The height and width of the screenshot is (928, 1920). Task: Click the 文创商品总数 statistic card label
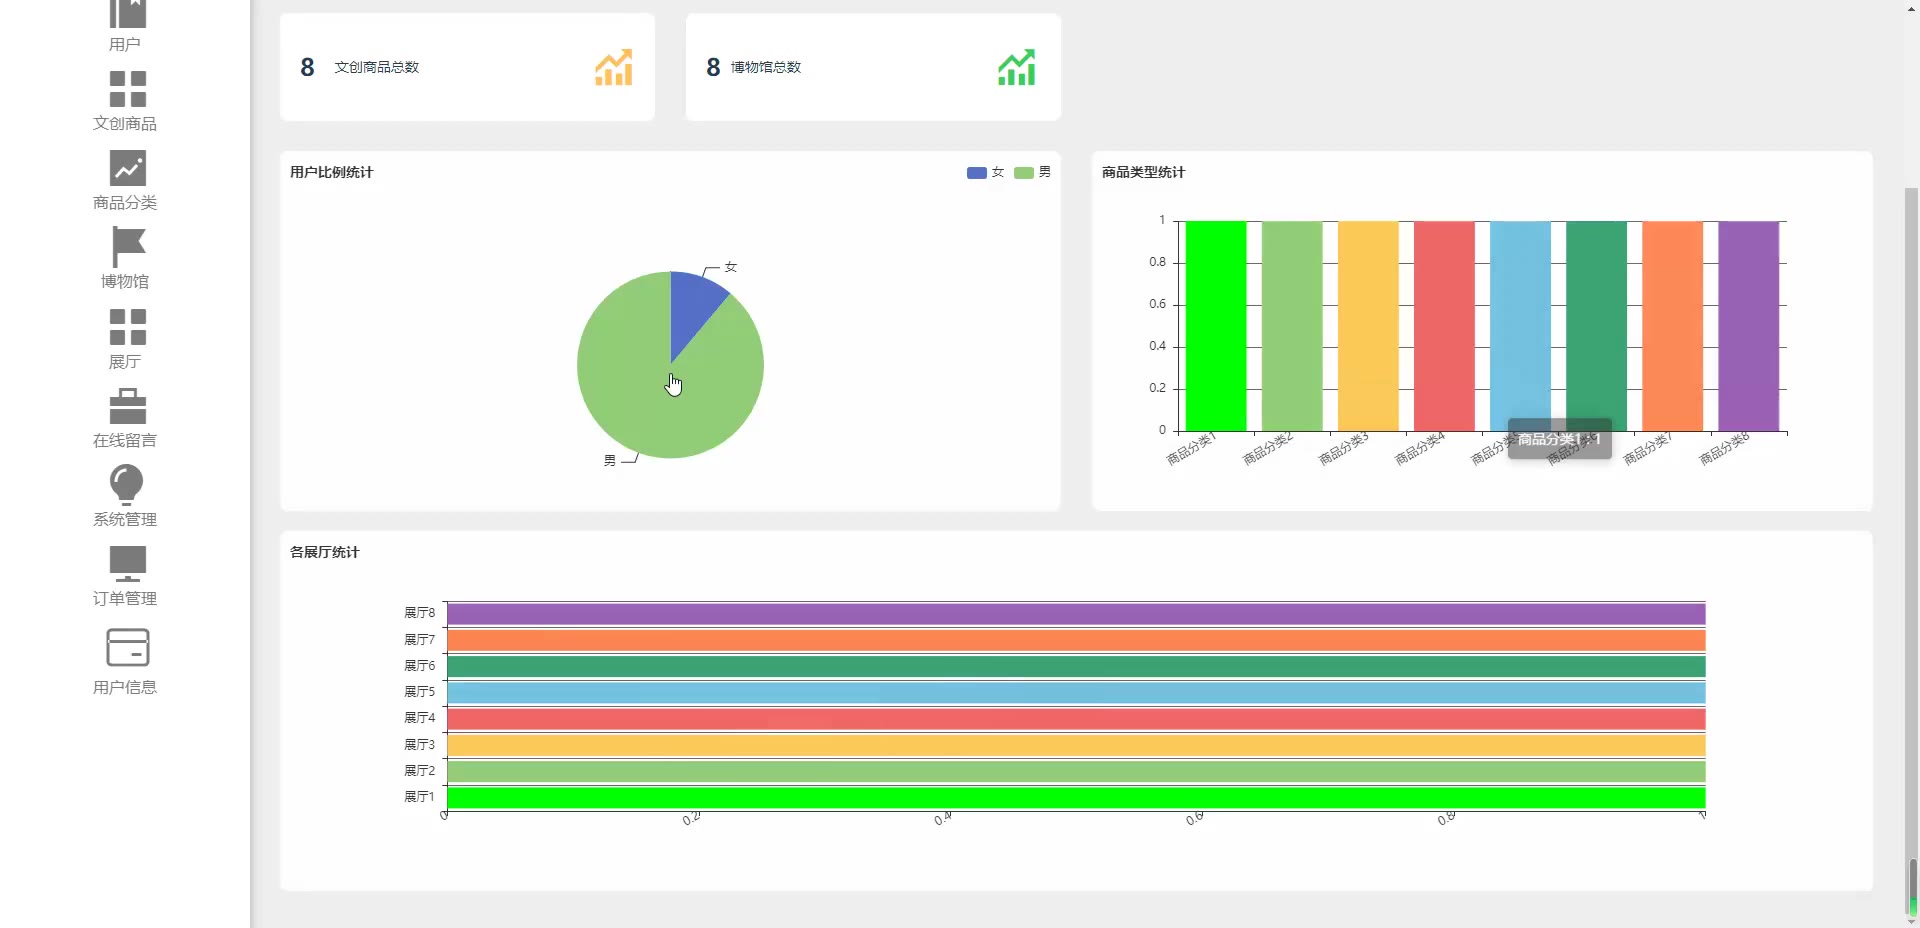[376, 67]
